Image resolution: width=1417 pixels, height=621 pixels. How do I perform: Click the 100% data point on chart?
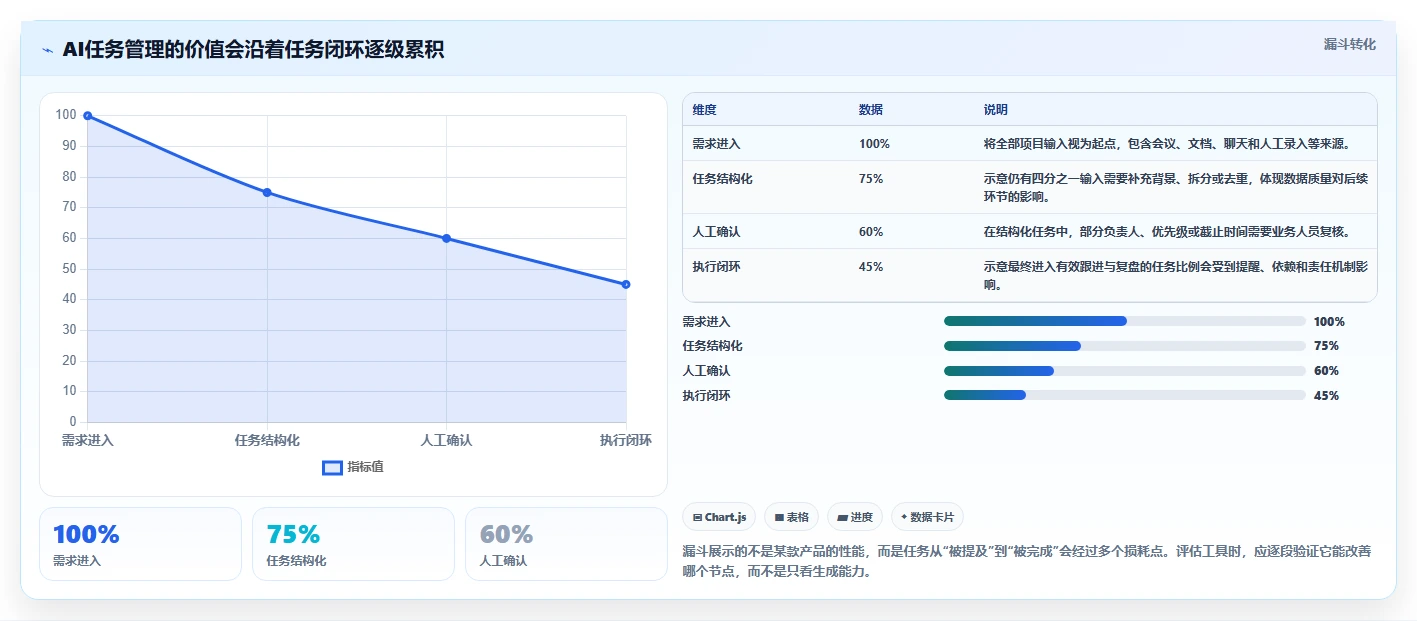[x=88, y=116]
